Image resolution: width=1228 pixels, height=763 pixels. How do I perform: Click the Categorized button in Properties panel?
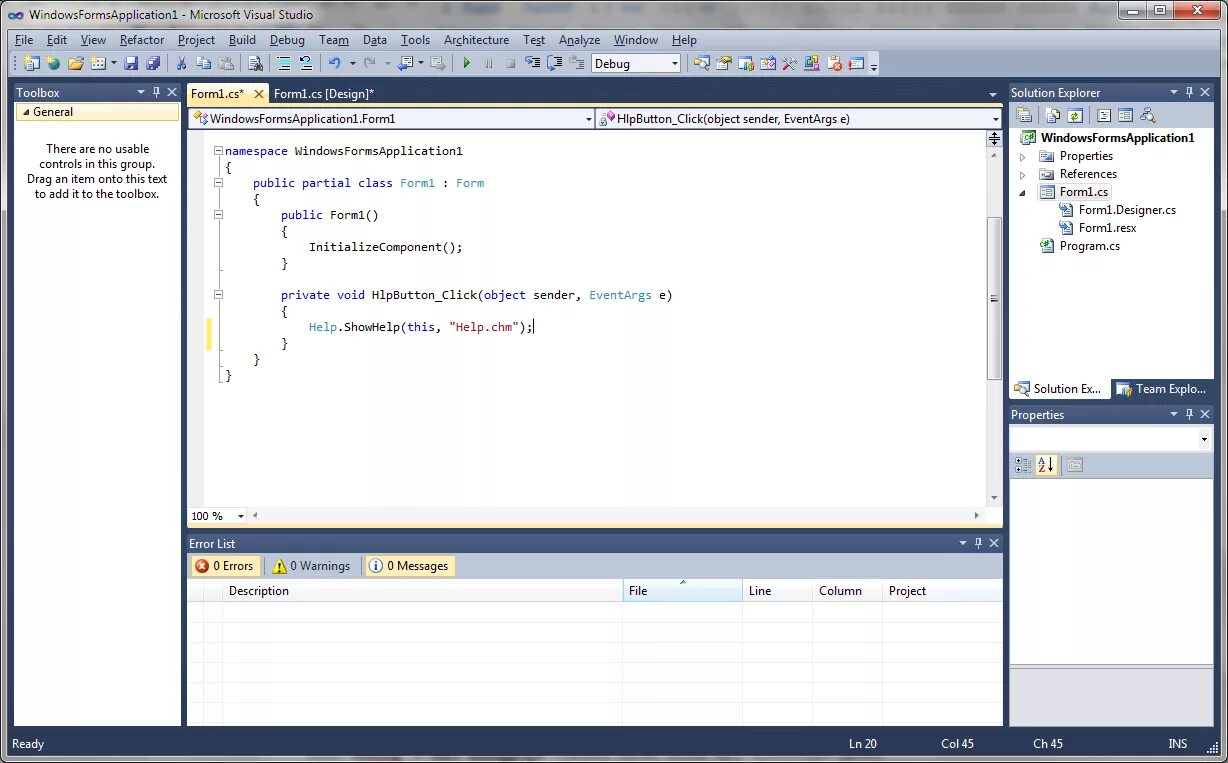tap(1023, 465)
